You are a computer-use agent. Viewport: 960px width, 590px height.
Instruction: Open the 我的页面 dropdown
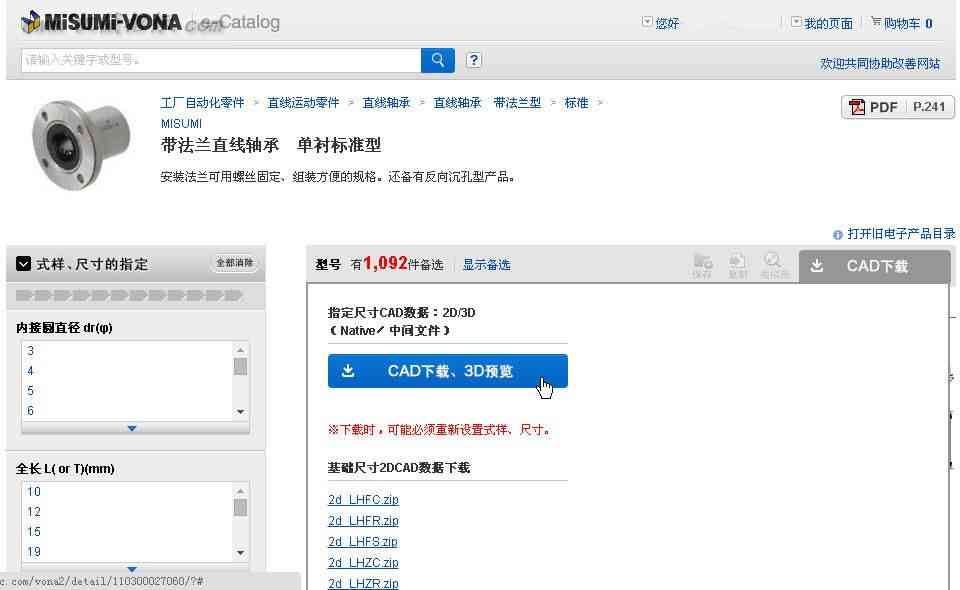point(822,23)
